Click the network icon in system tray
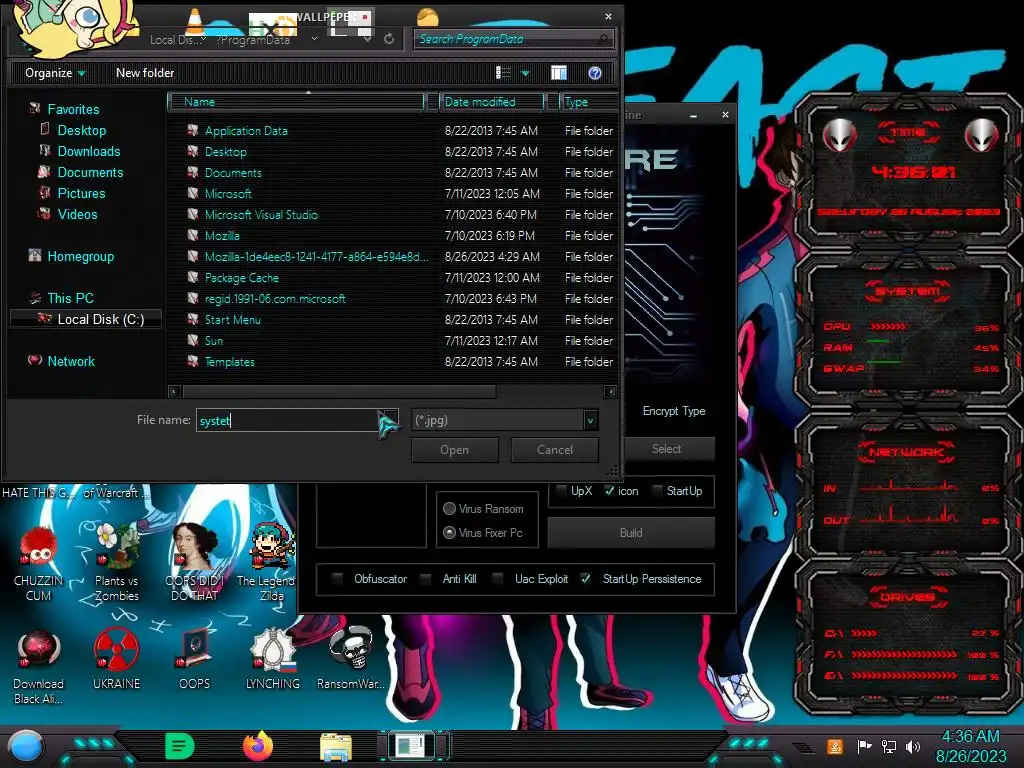1024x768 pixels. (889, 746)
